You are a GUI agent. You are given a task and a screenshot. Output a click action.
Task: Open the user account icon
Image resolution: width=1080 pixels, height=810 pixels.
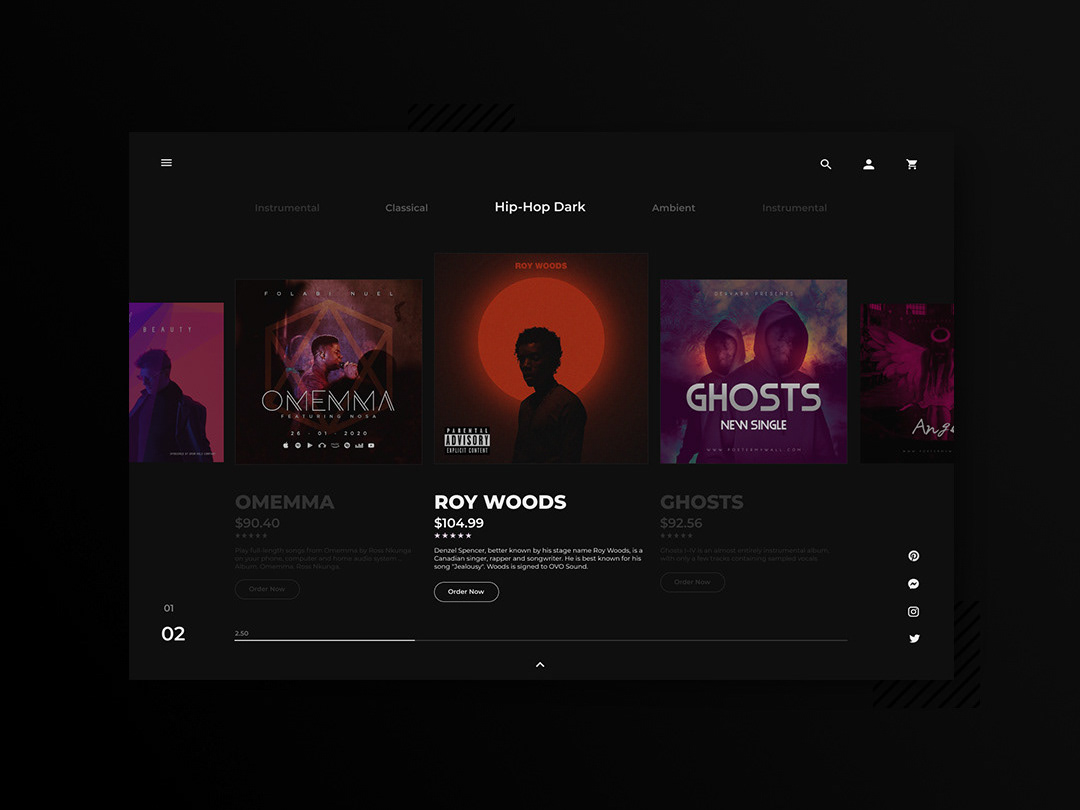(x=869, y=164)
